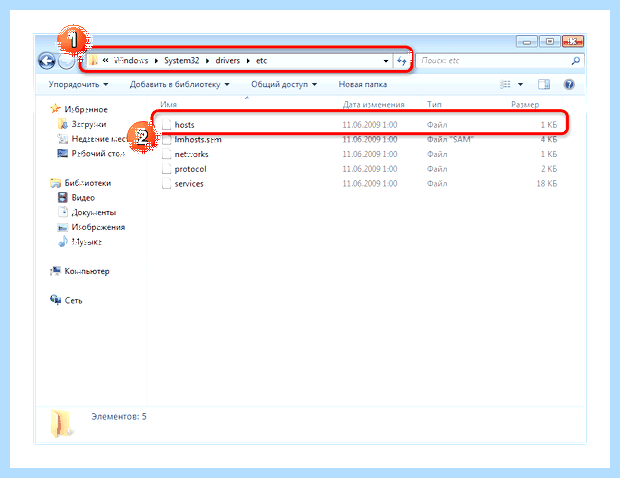Click the Компьютер icon
The height and width of the screenshot is (478, 620).
coord(55,271)
